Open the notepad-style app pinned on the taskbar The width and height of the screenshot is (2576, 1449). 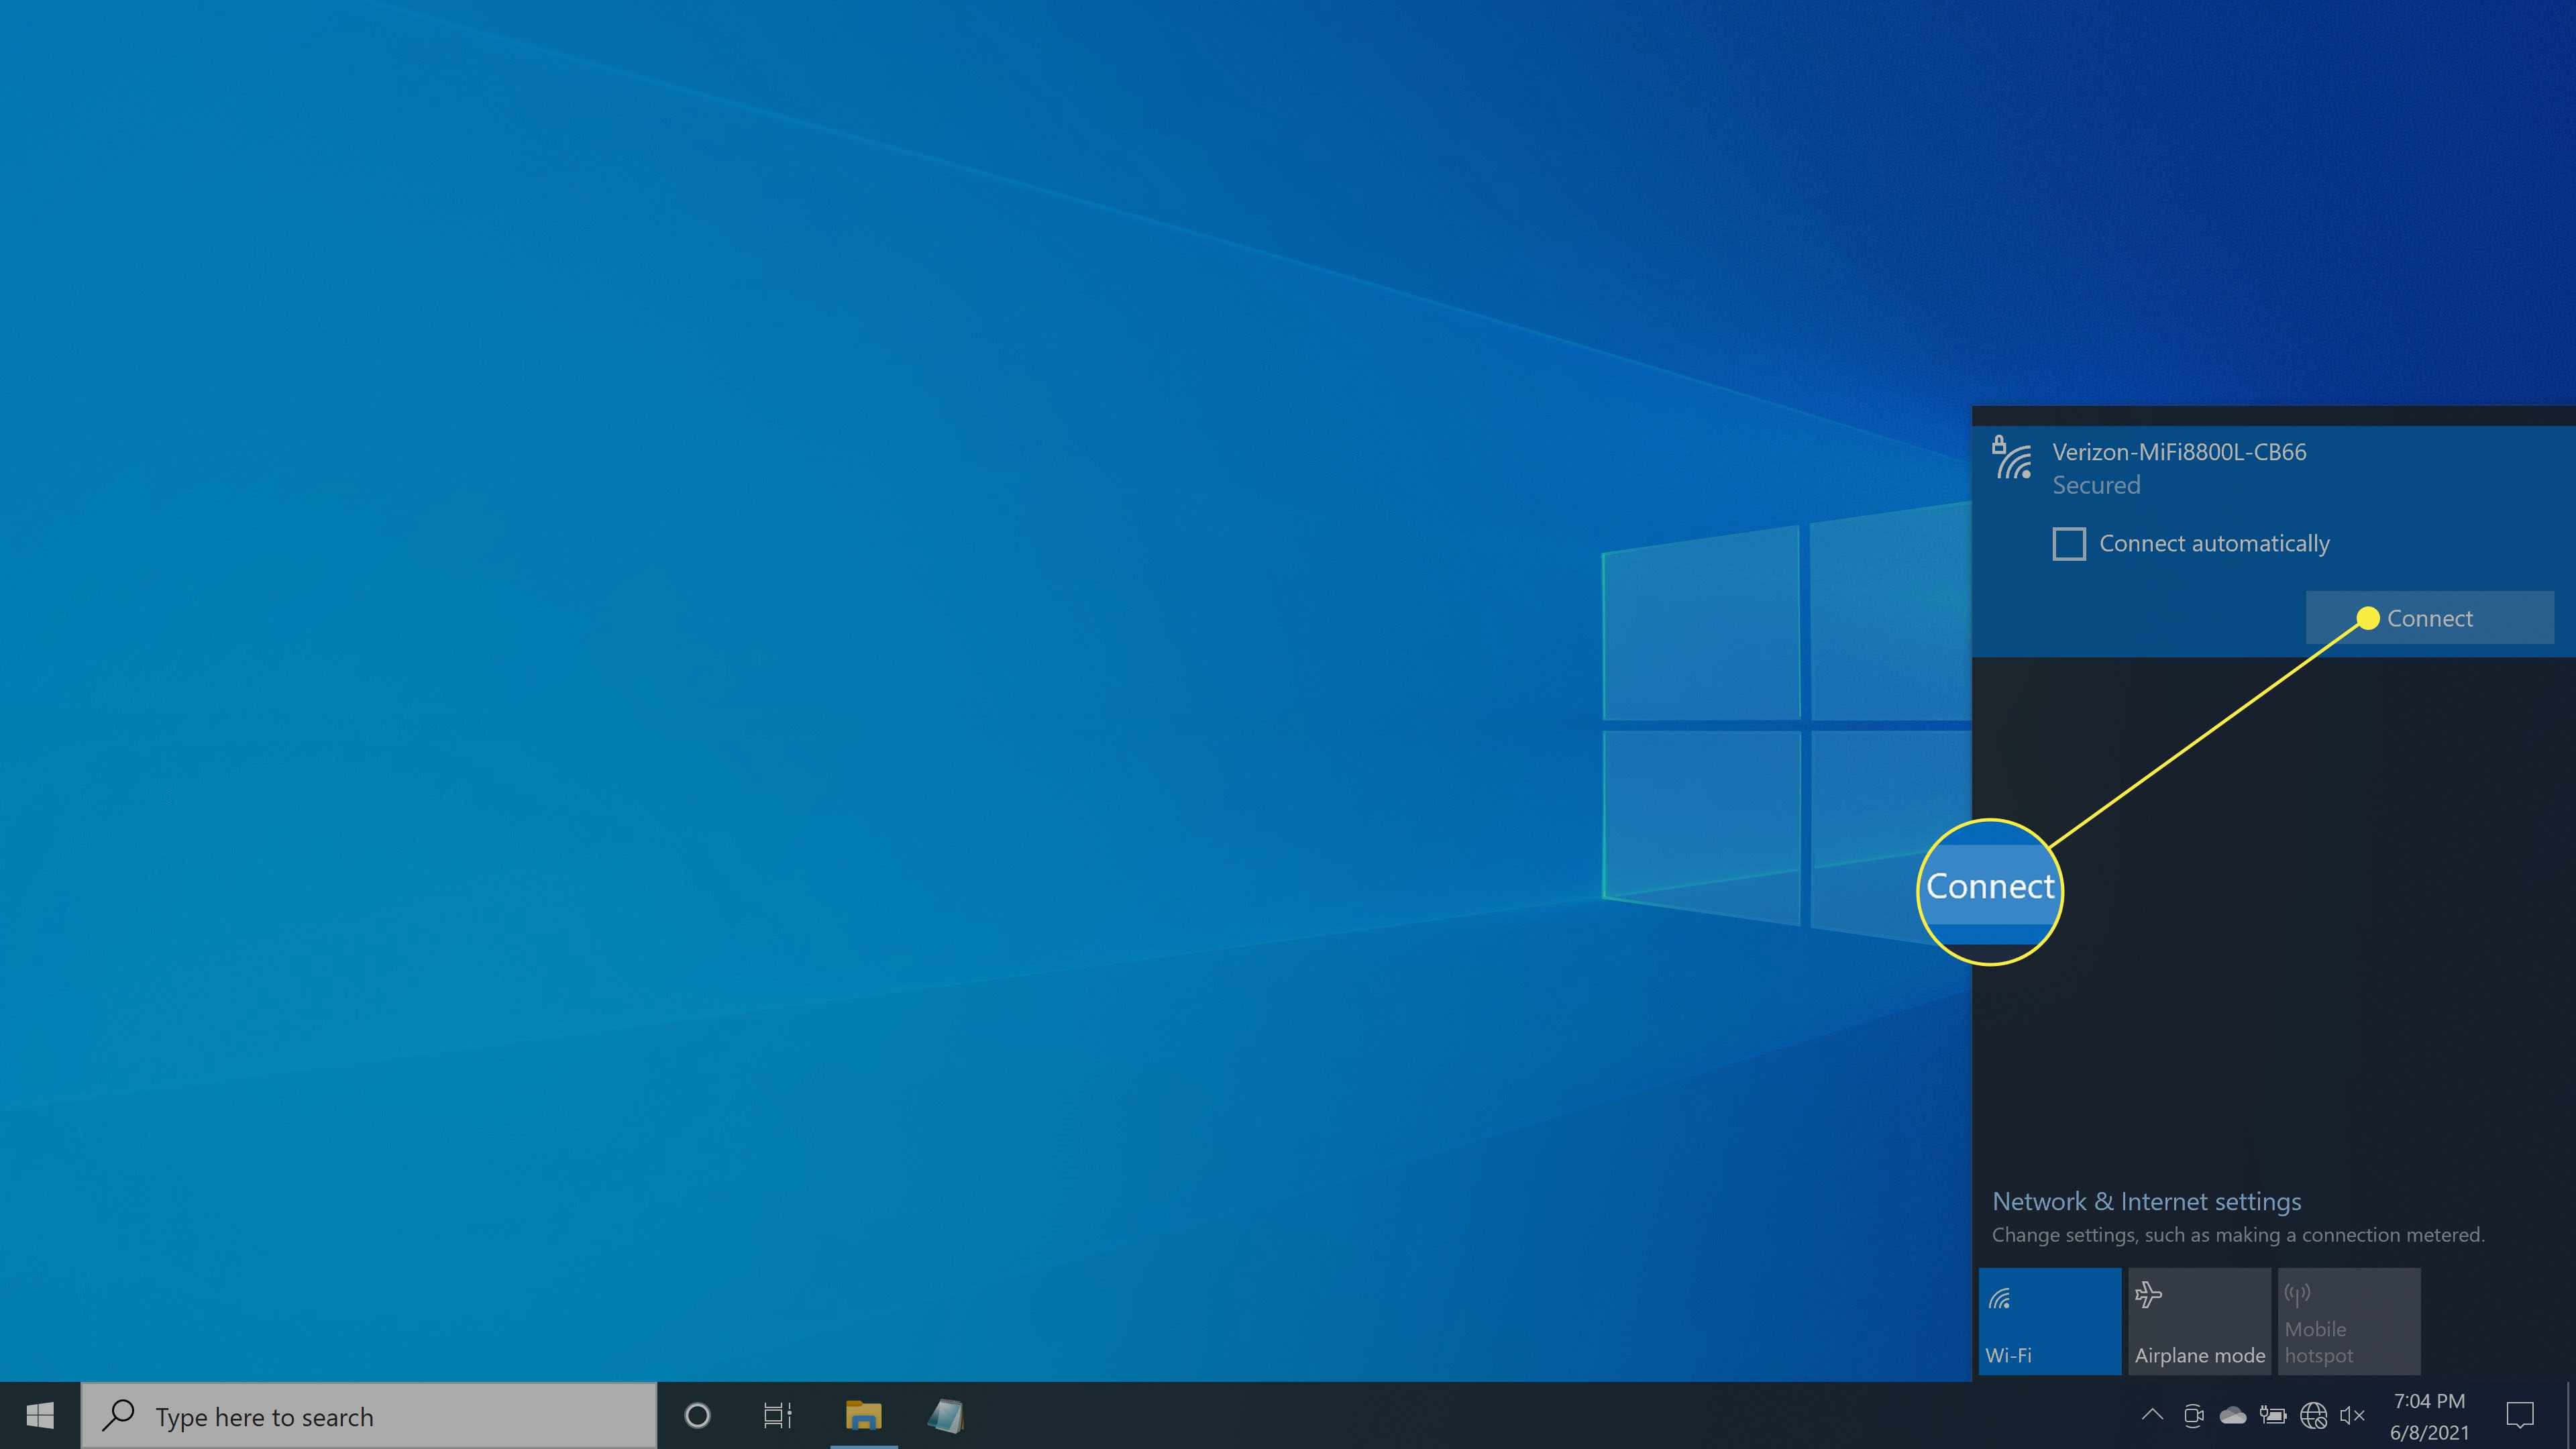945,1416
